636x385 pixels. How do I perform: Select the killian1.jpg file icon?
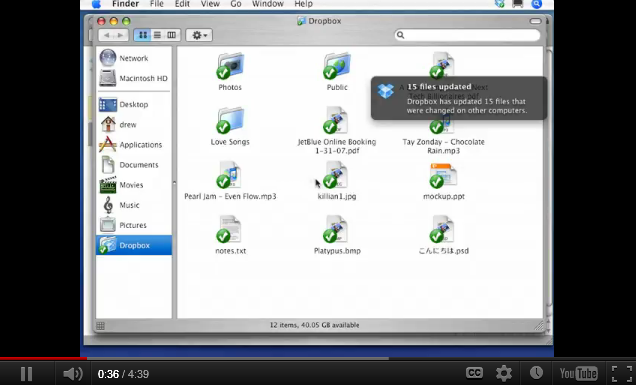pos(337,175)
